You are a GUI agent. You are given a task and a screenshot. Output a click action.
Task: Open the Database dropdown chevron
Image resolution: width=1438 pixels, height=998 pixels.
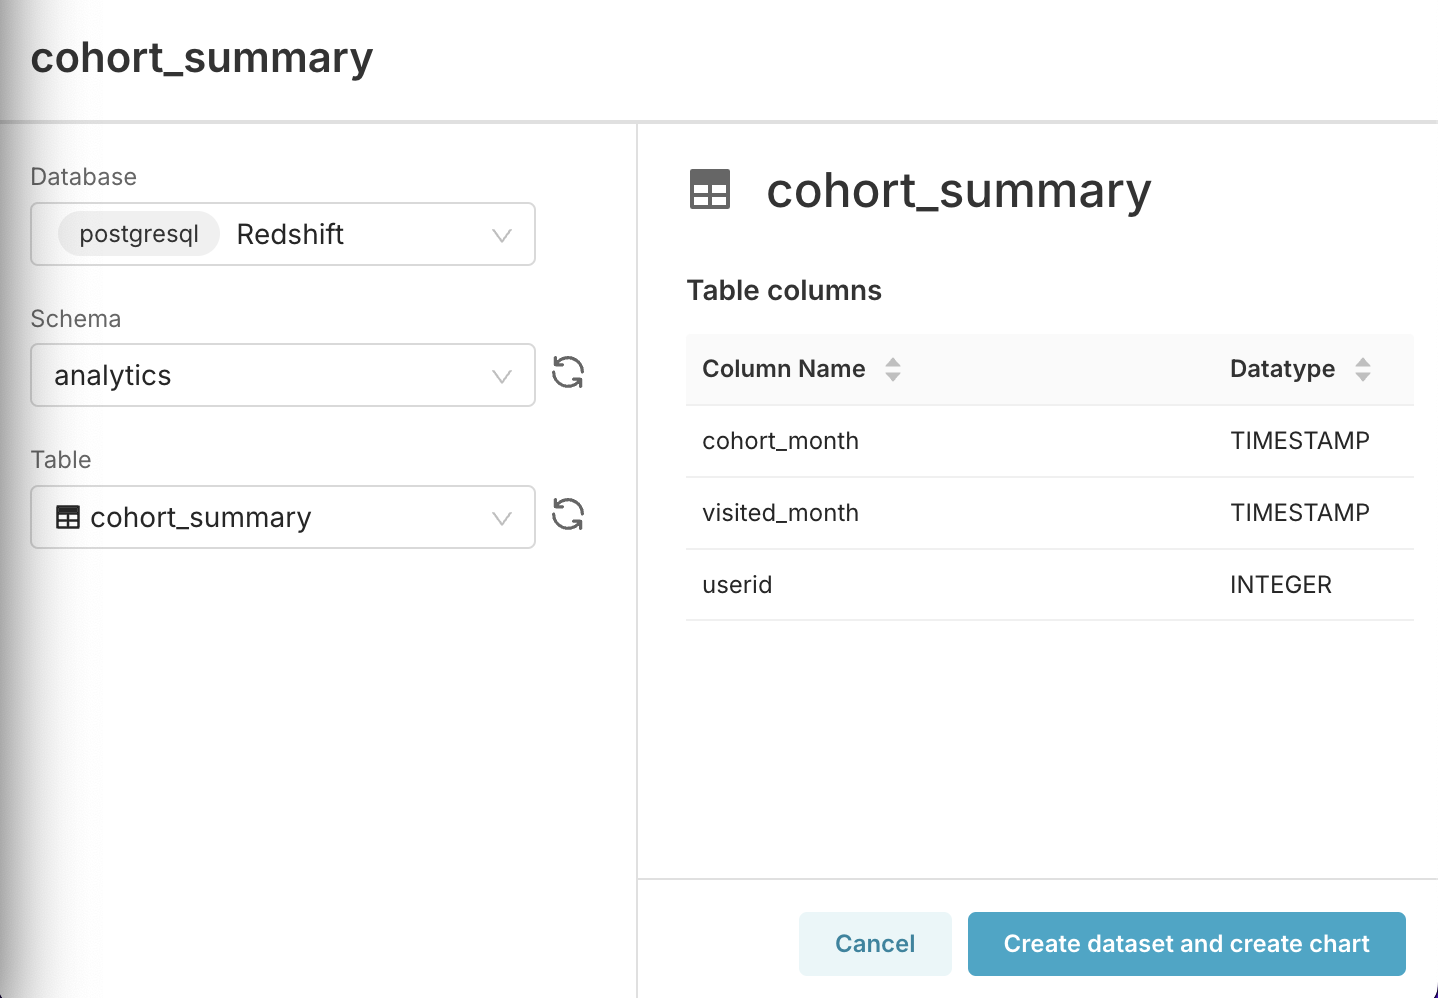502,235
